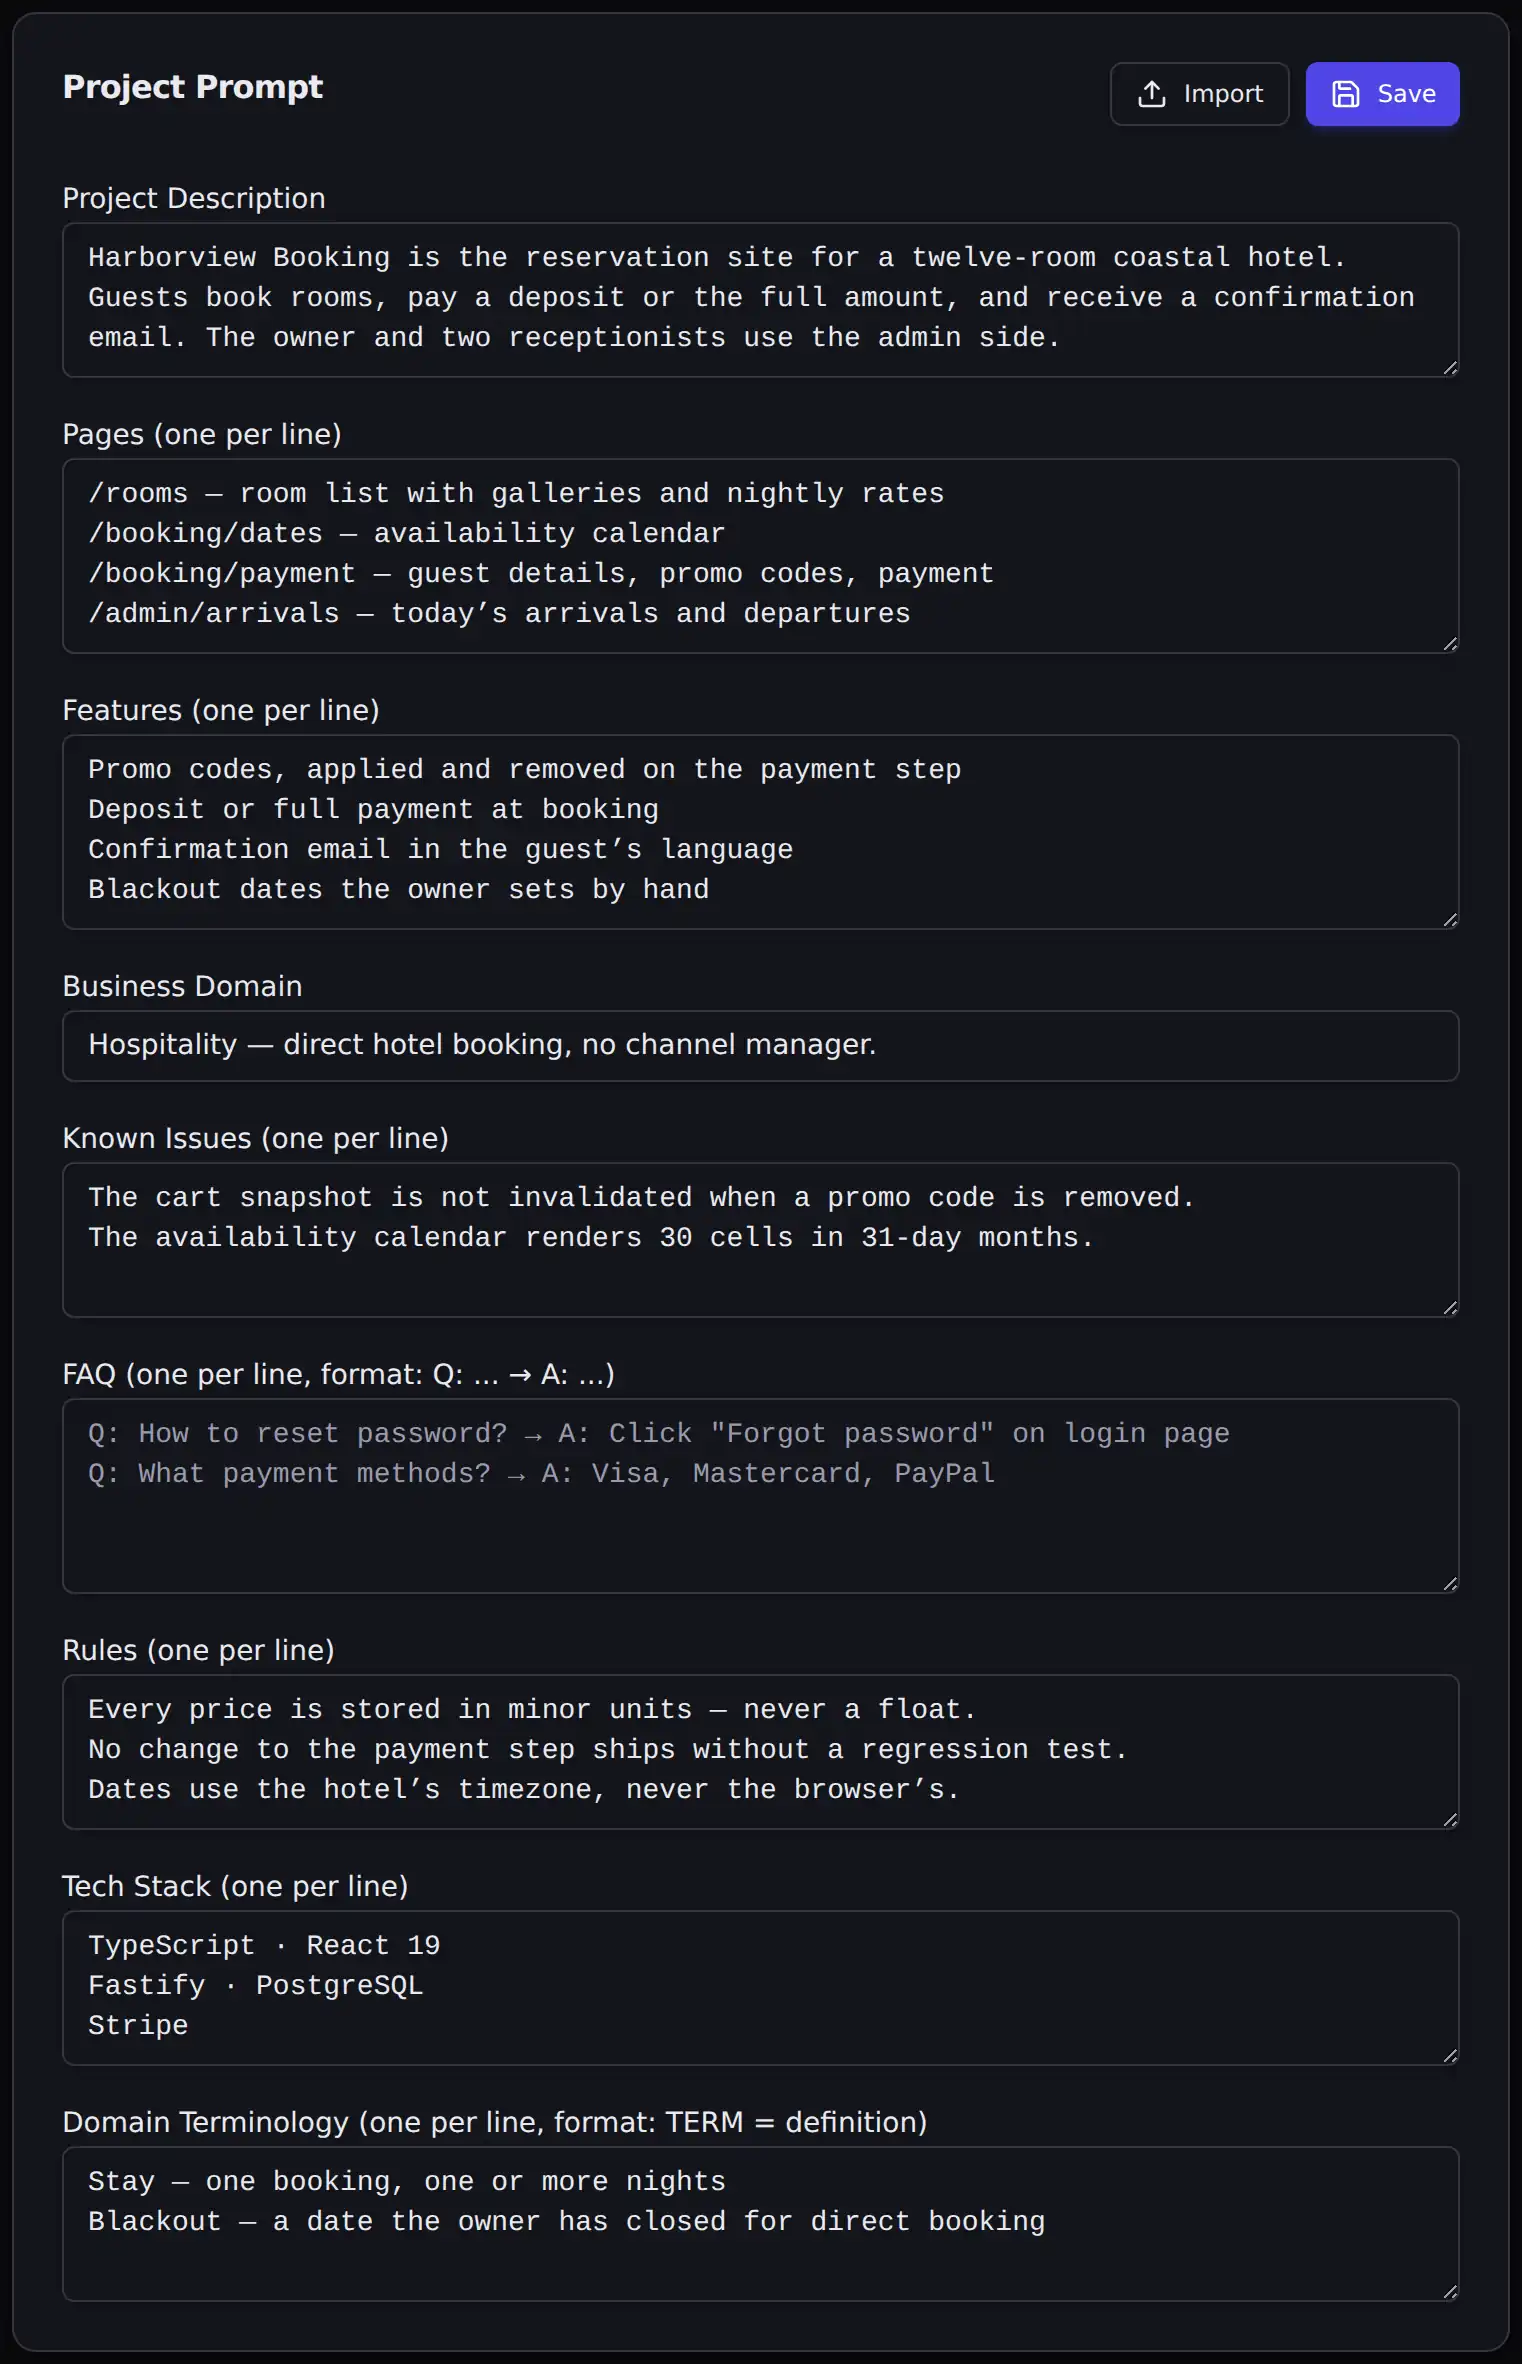Click the Rules text area
This screenshot has height=2364, width=1522.
pyautogui.click(x=760, y=1752)
